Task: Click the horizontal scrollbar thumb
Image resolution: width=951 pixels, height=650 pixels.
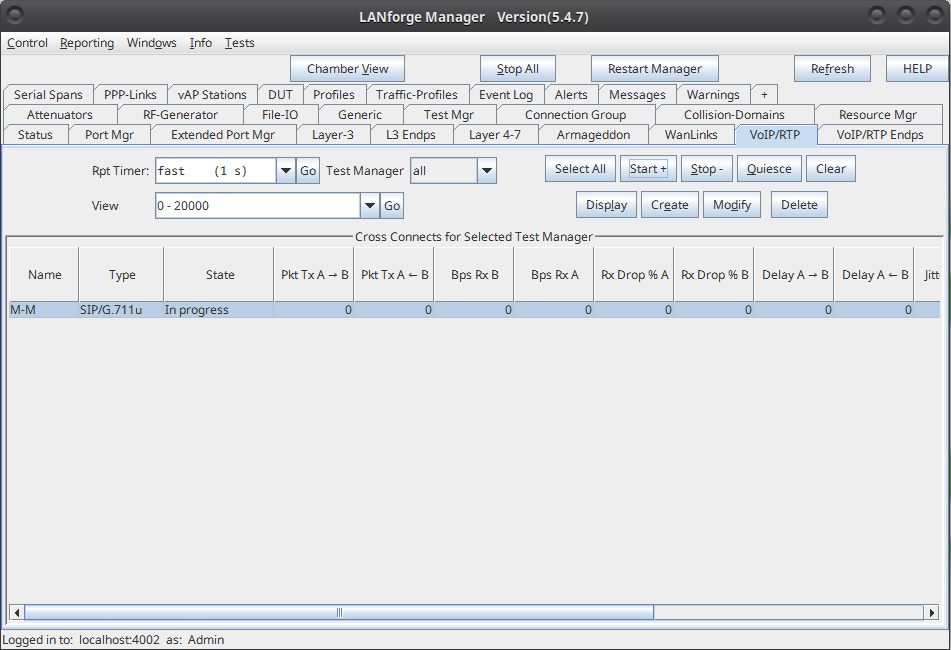Action: 339,612
